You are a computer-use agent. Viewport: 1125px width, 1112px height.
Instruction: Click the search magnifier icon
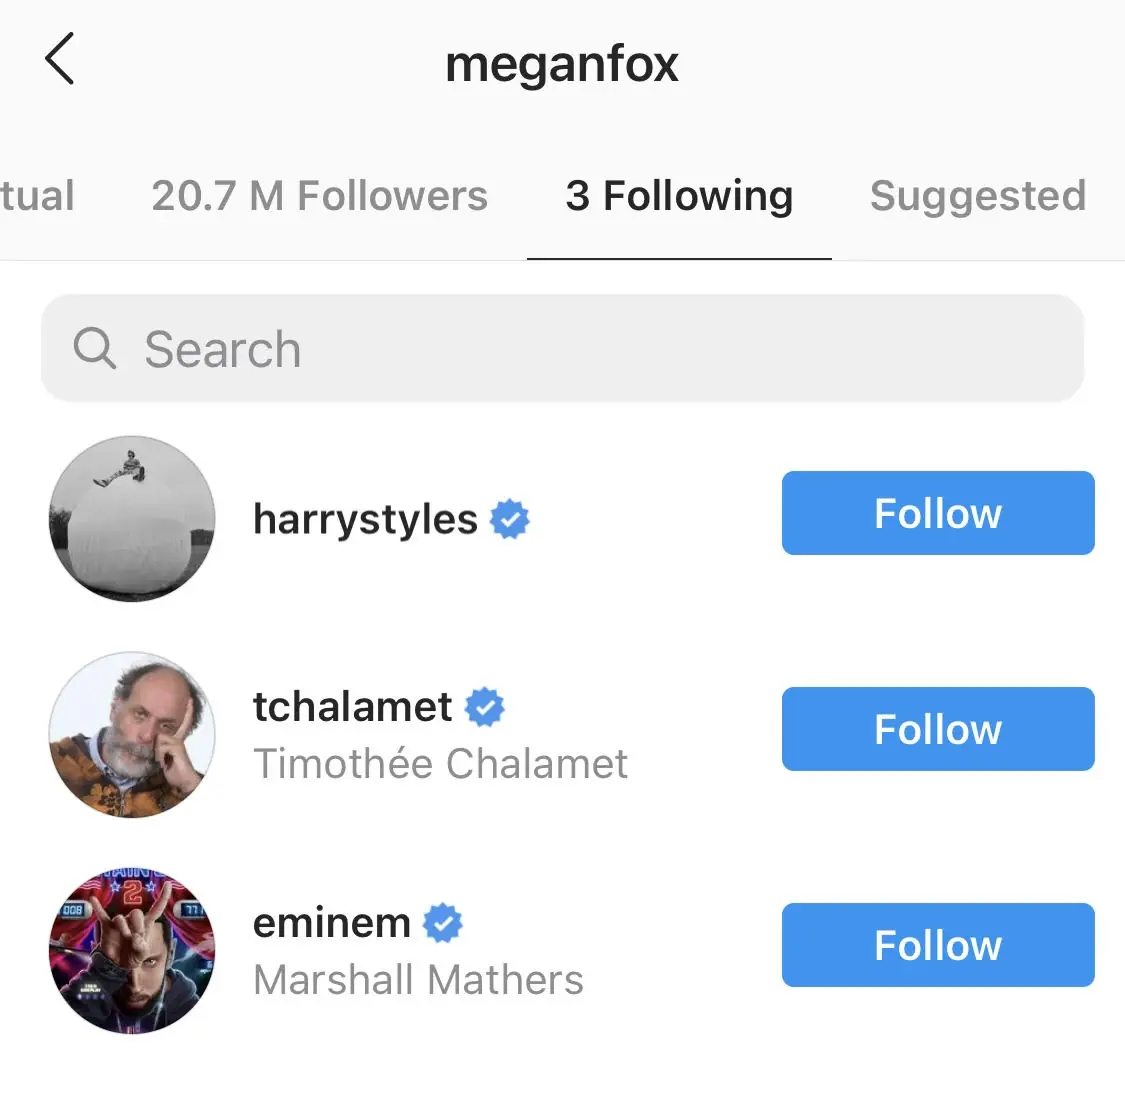93,348
